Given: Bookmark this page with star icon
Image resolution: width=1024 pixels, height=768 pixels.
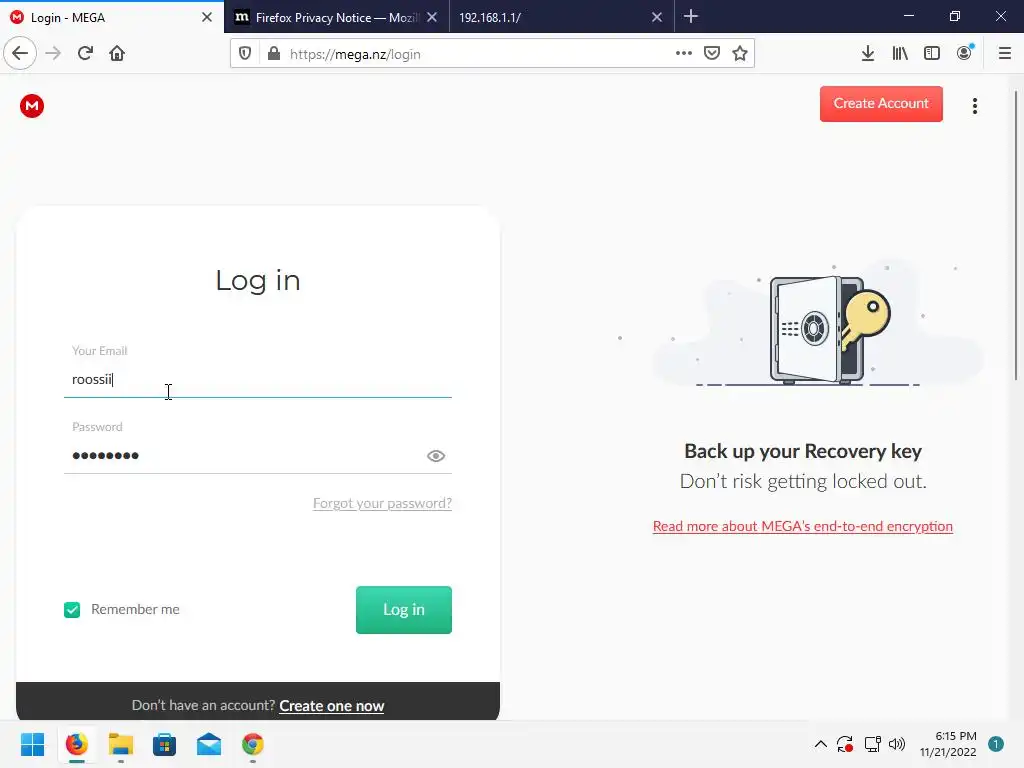Looking at the screenshot, I should (x=740, y=54).
